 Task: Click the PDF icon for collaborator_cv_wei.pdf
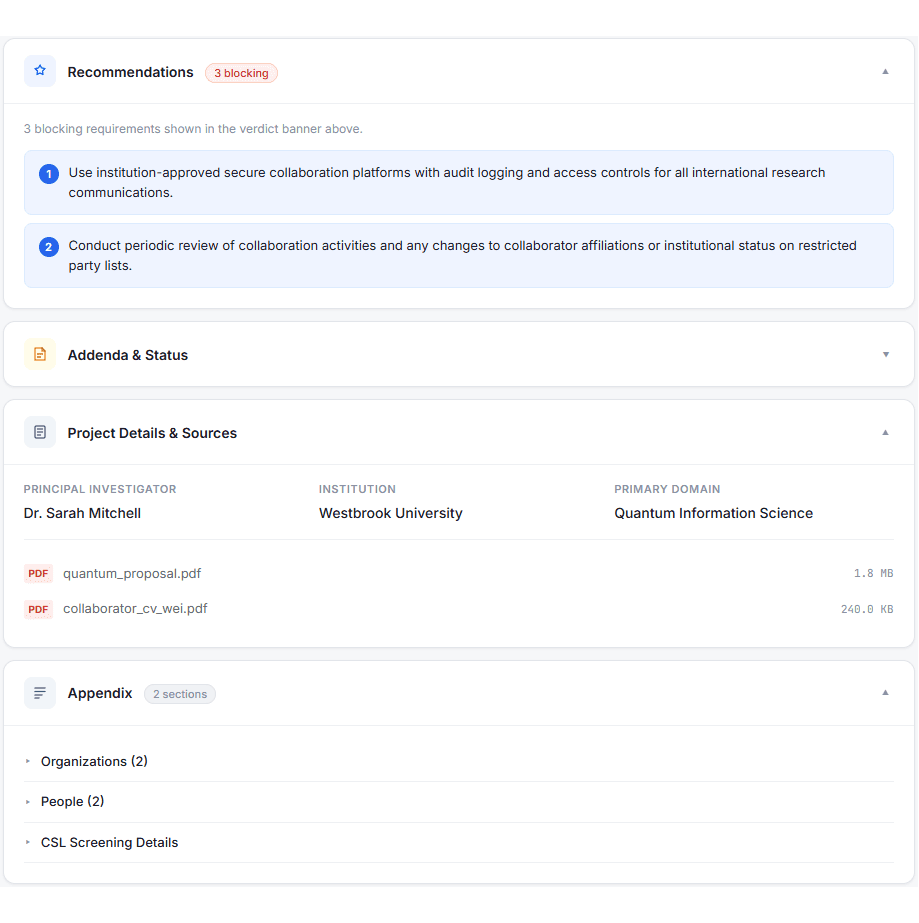tap(38, 608)
